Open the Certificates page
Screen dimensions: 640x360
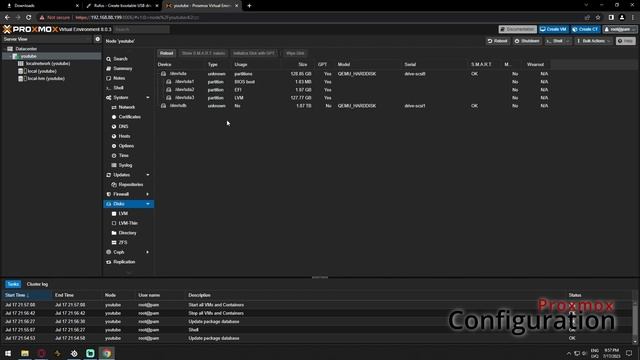[x=129, y=117]
